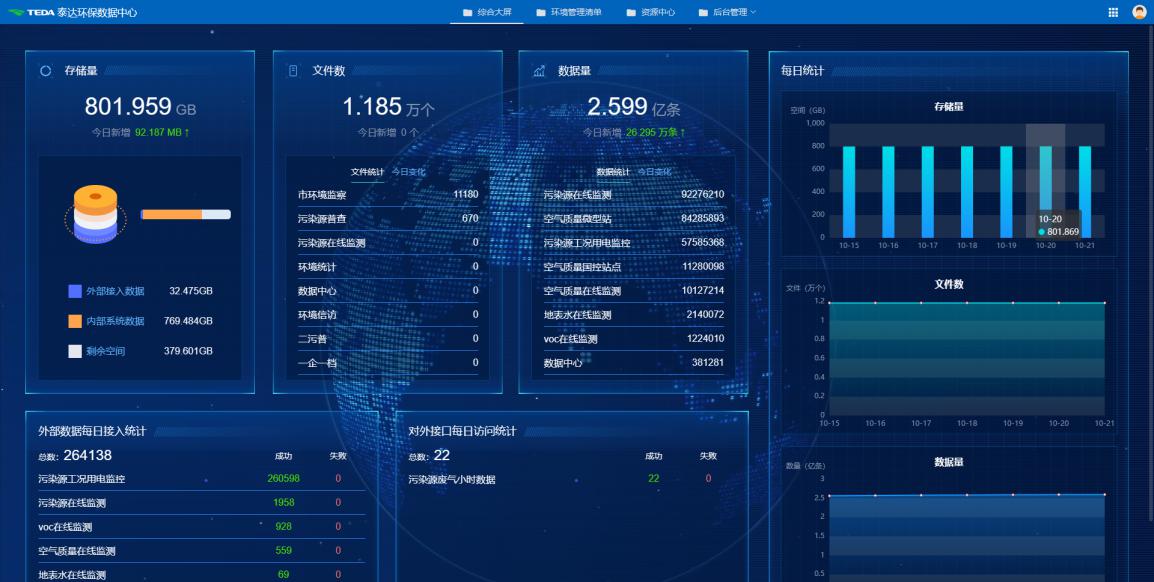This screenshot has width=1154, height=582.
Task: Click the 存储量 circle icon
Action: (45, 71)
